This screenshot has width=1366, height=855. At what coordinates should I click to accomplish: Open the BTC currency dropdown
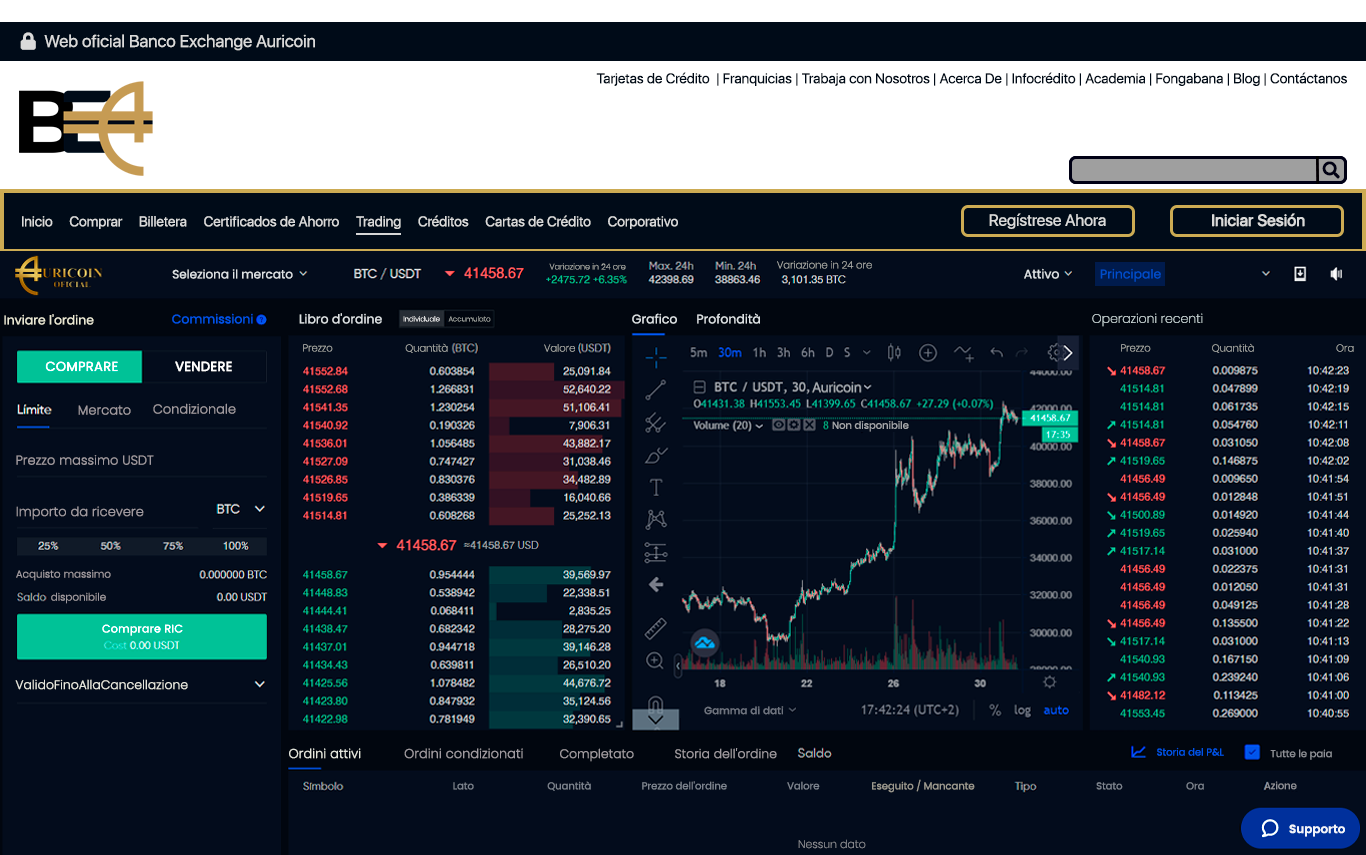coord(240,509)
